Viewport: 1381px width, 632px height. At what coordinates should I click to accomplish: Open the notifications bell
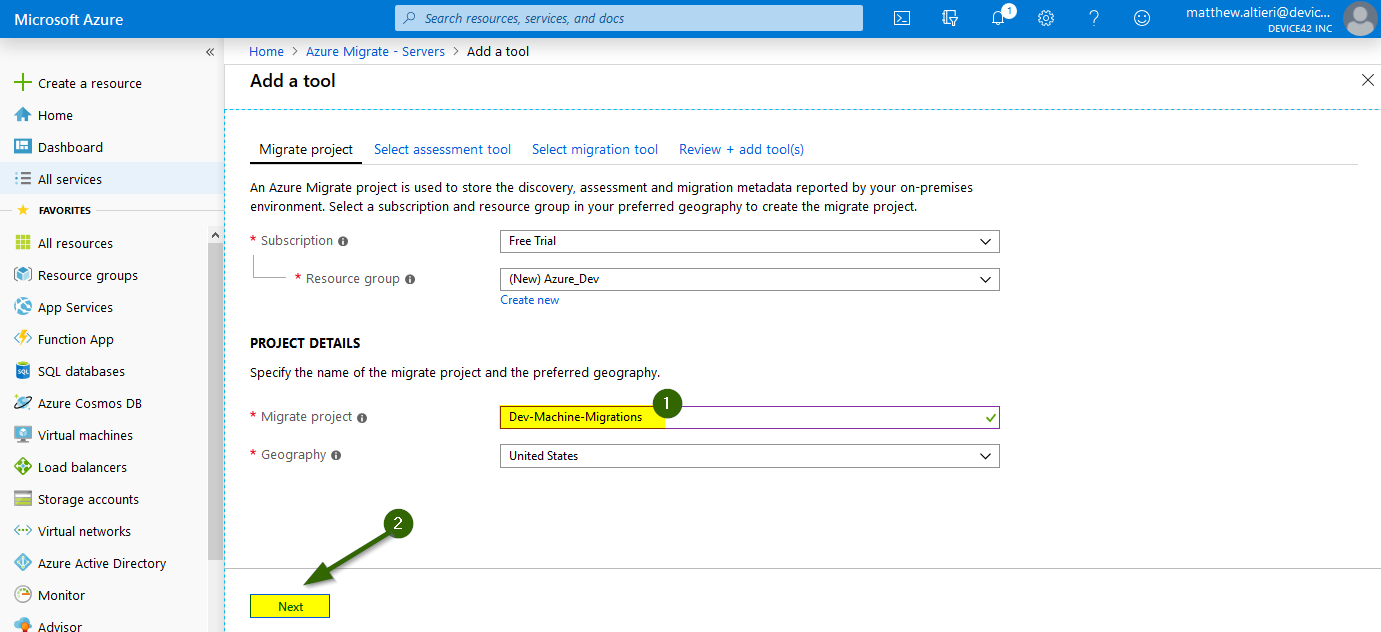pos(998,18)
